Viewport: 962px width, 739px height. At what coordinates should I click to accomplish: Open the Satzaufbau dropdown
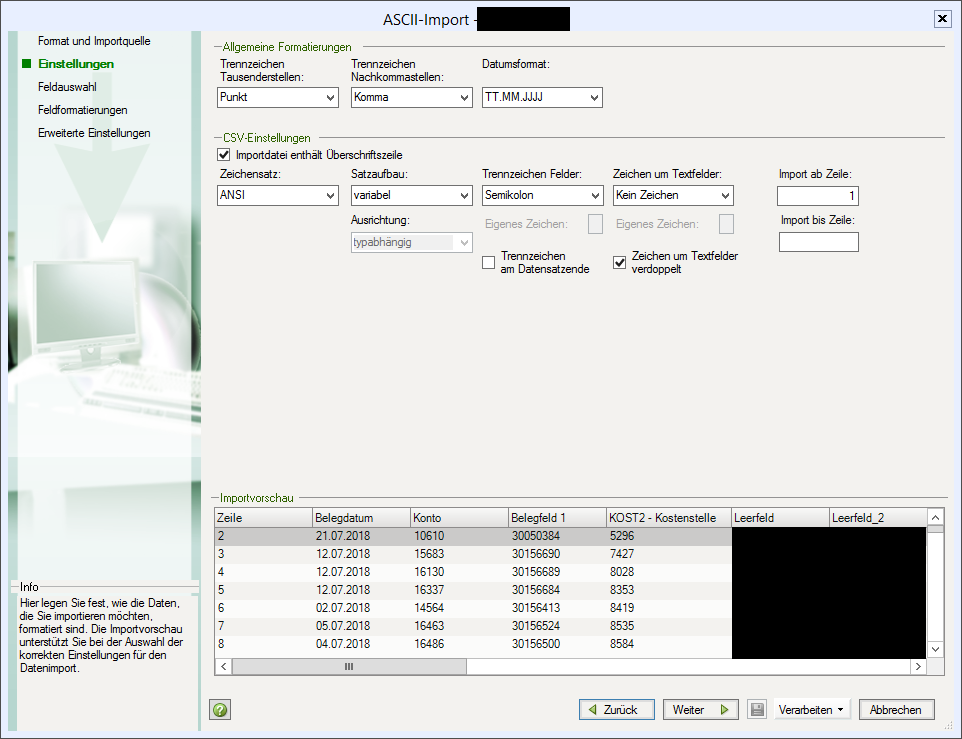[x=411, y=195]
